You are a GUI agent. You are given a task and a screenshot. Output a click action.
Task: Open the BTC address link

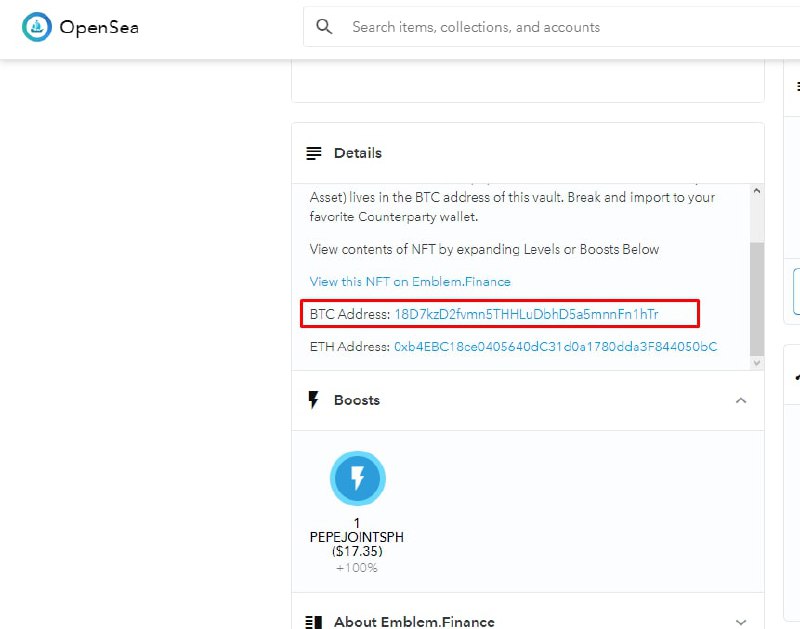tap(526, 314)
